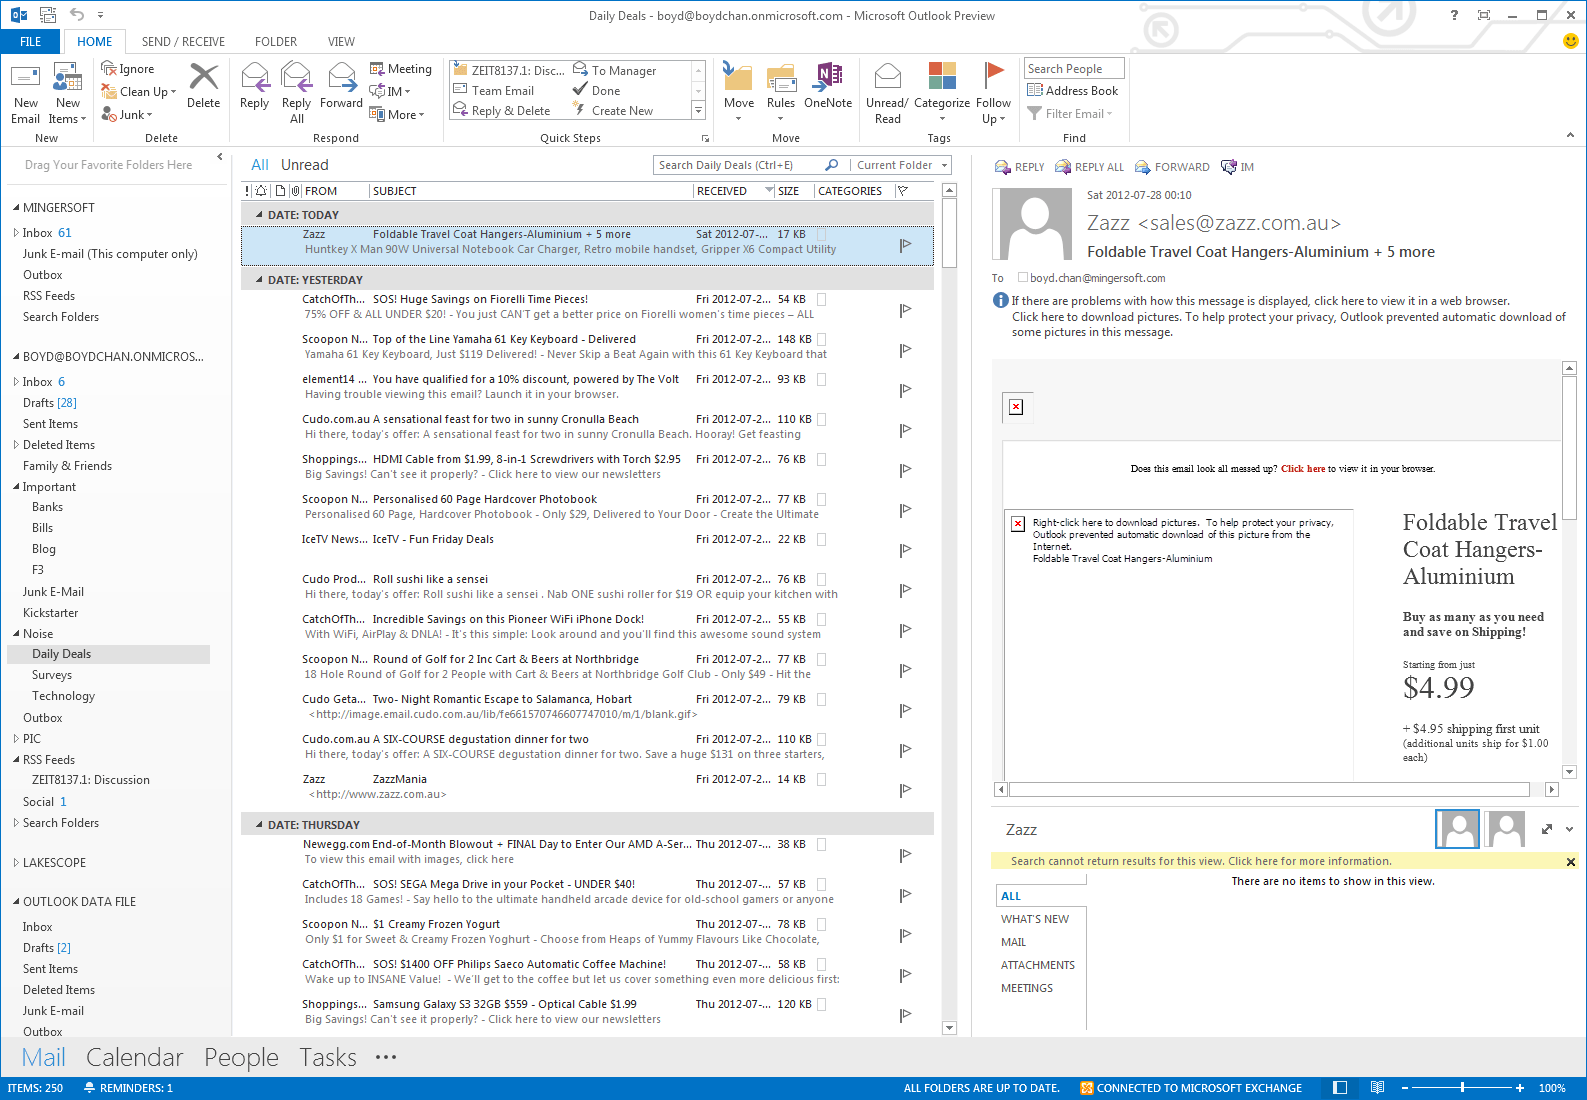1587x1100 pixels.
Task: Switch to the VIEW ribbon tab
Action: [341, 42]
